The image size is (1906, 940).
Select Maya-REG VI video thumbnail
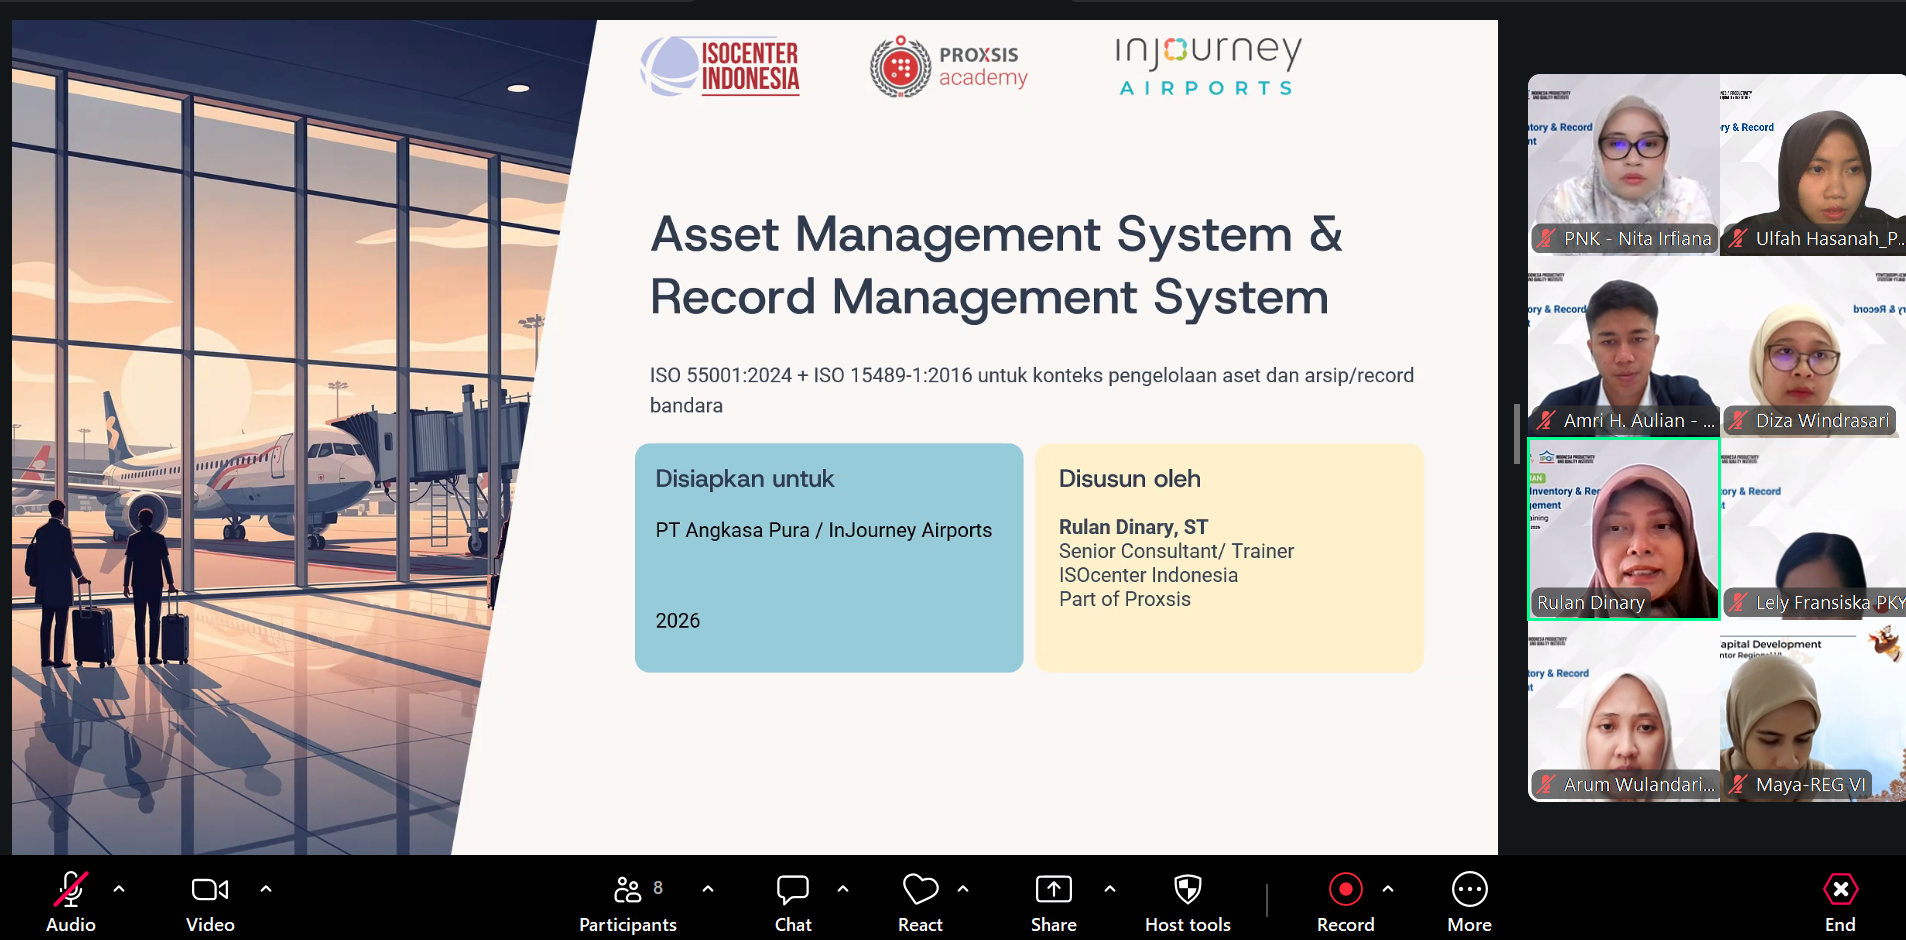[x=1813, y=711]
